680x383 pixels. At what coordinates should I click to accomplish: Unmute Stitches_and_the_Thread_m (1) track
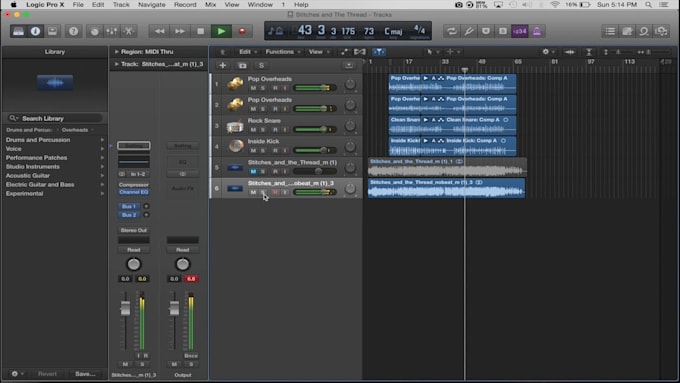point(253,171)
